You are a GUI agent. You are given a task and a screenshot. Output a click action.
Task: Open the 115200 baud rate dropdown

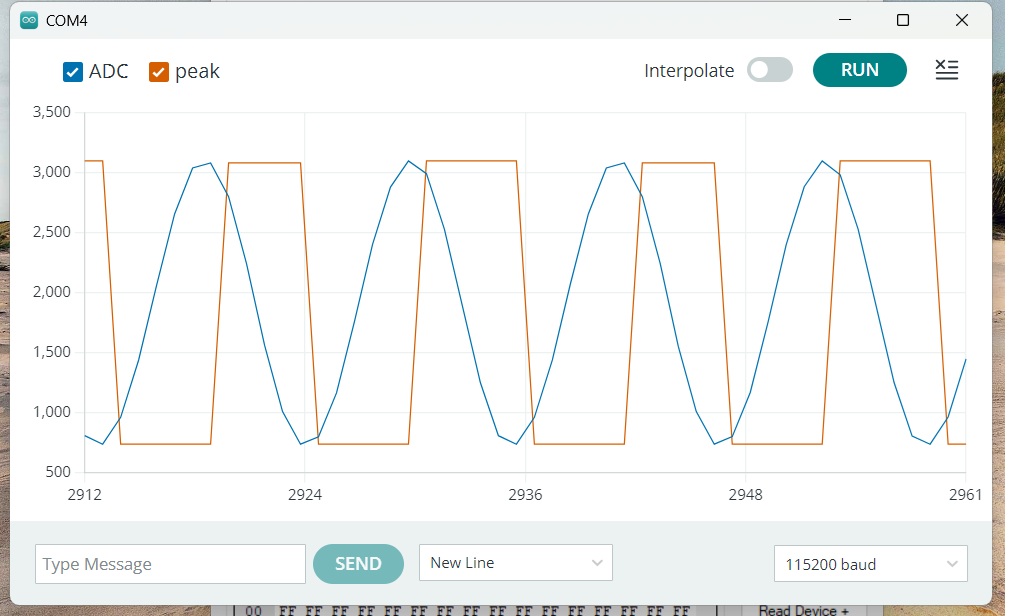pos(869,563)
